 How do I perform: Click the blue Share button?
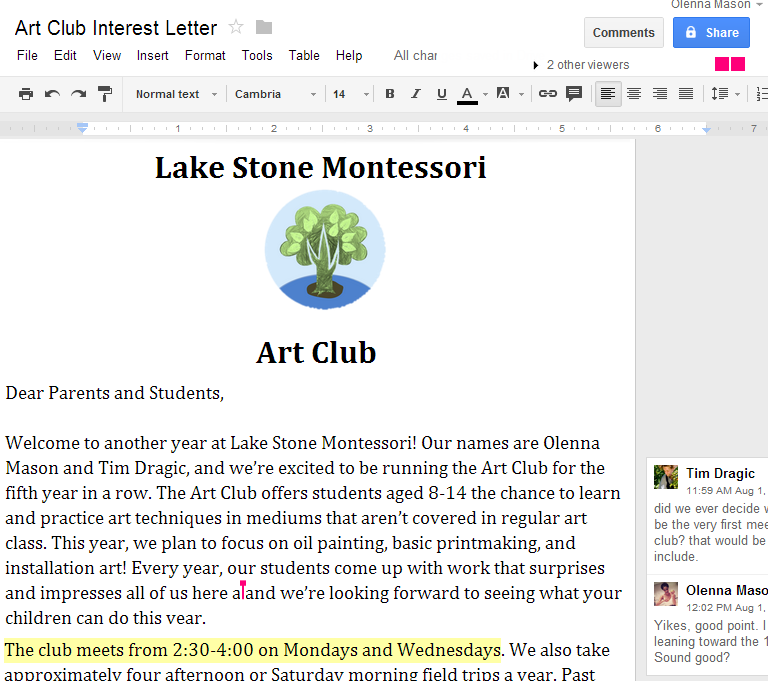tap(711, 32)
